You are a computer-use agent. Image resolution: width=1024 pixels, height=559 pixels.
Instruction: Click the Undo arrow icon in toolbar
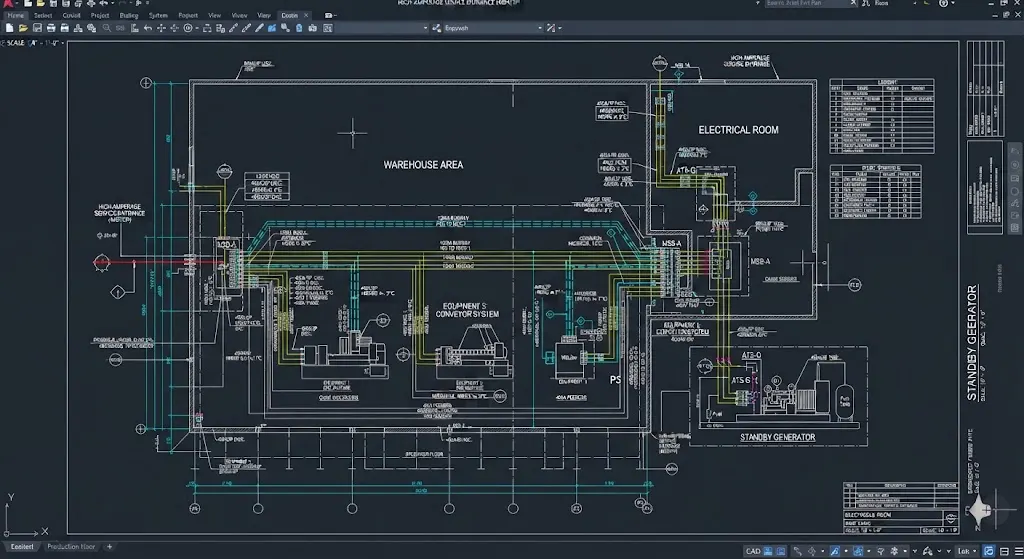(x=148, y=28)
